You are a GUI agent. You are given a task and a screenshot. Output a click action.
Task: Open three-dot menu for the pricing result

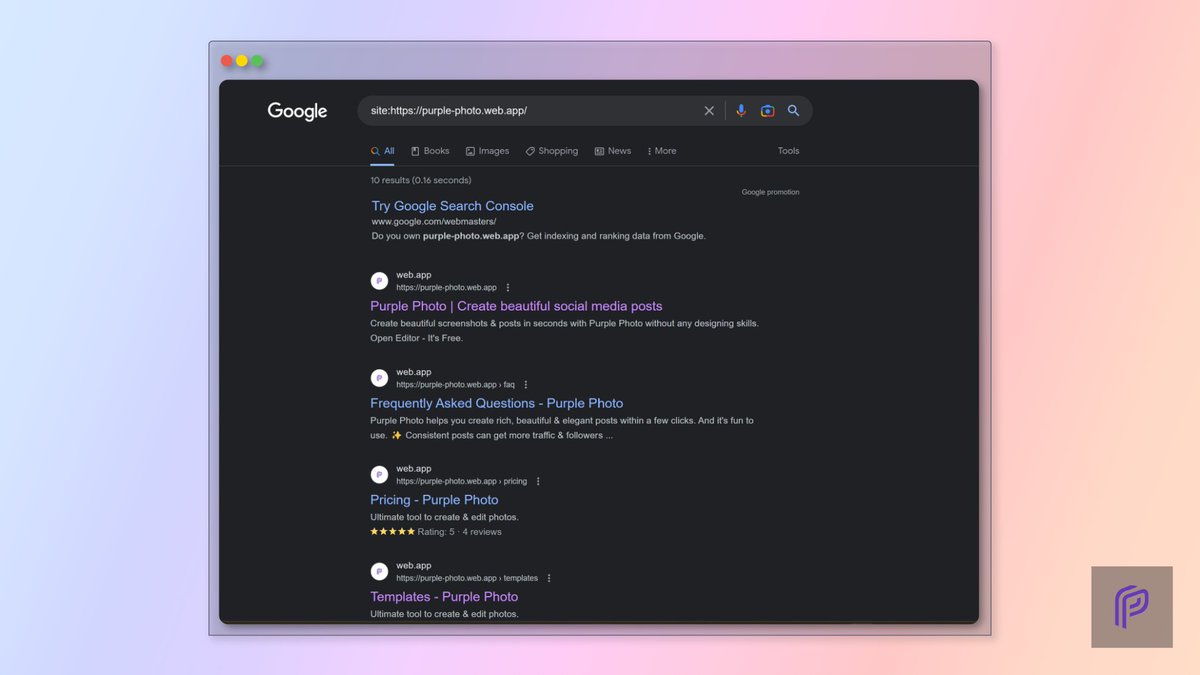click(x=538, y=481)
